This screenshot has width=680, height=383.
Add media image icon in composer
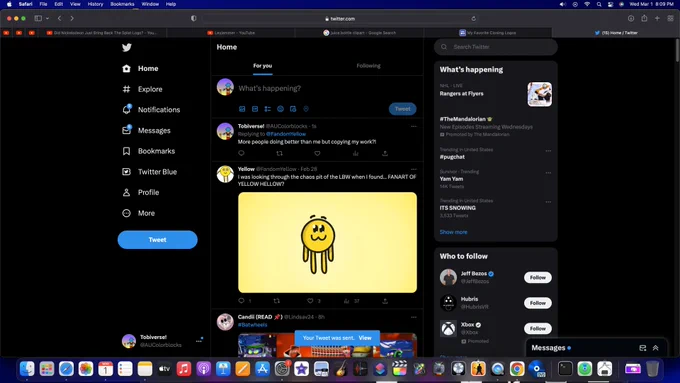[242, 109]
